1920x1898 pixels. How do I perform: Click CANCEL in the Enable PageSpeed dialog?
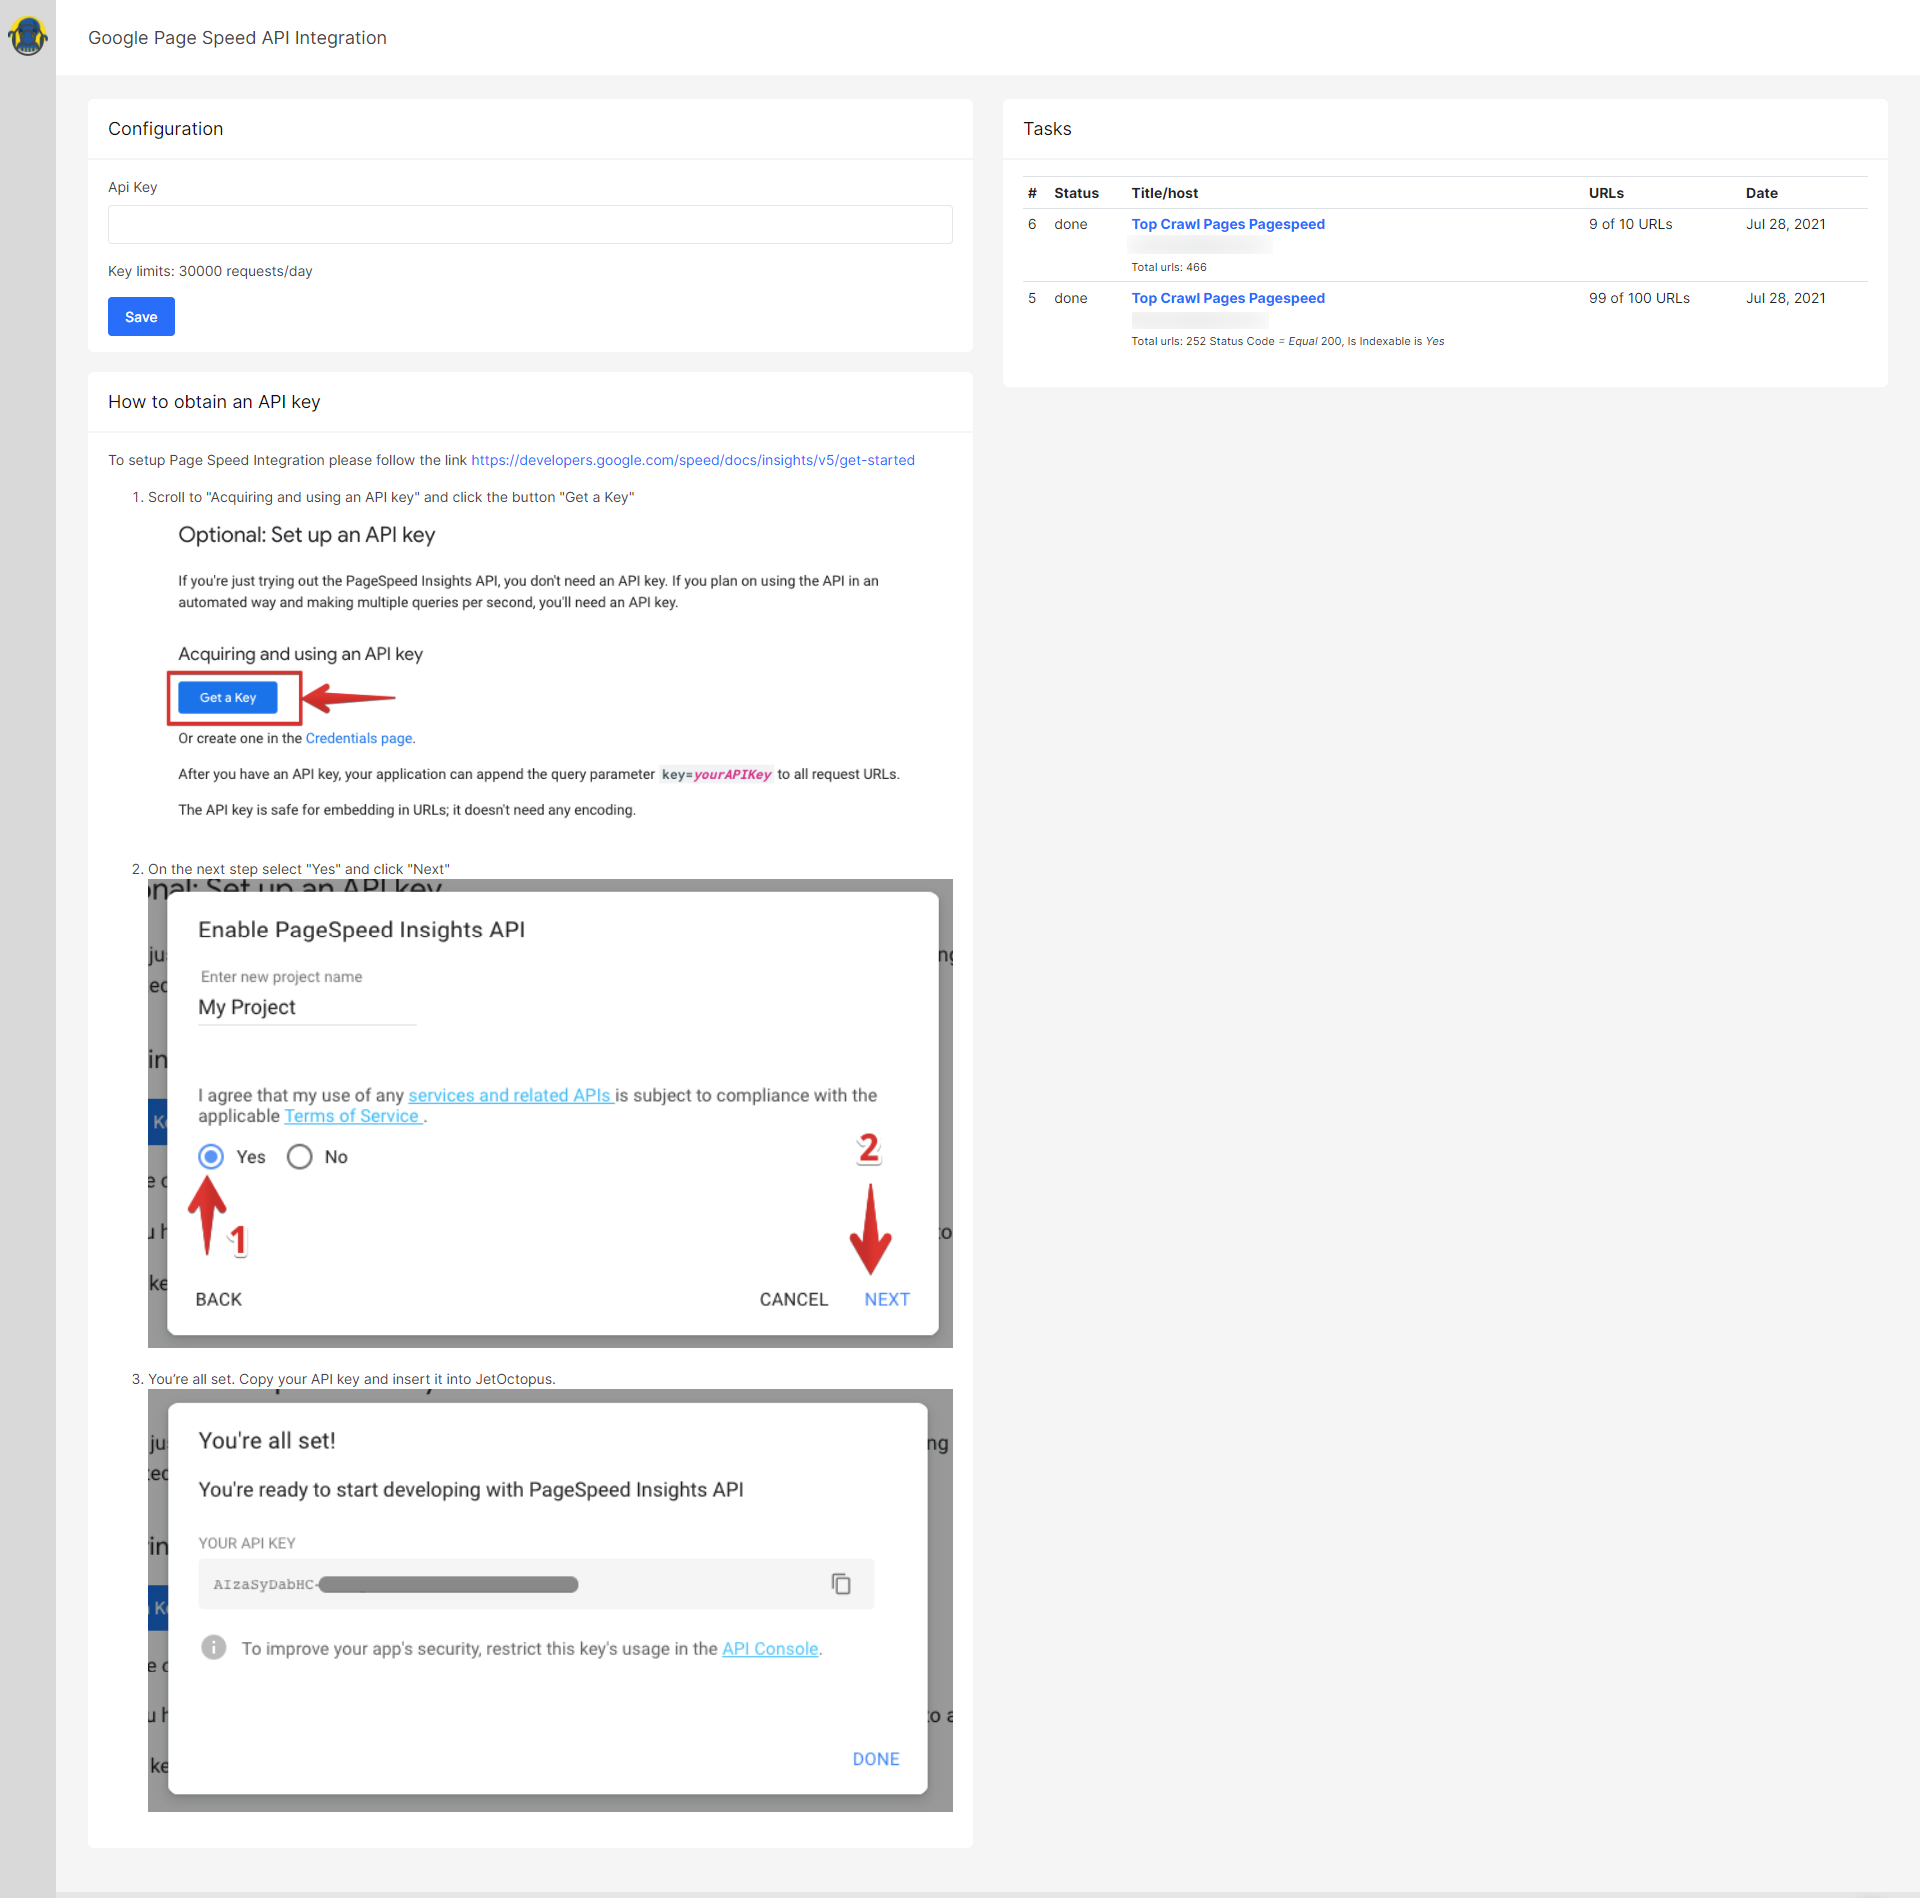(794, 1299)
